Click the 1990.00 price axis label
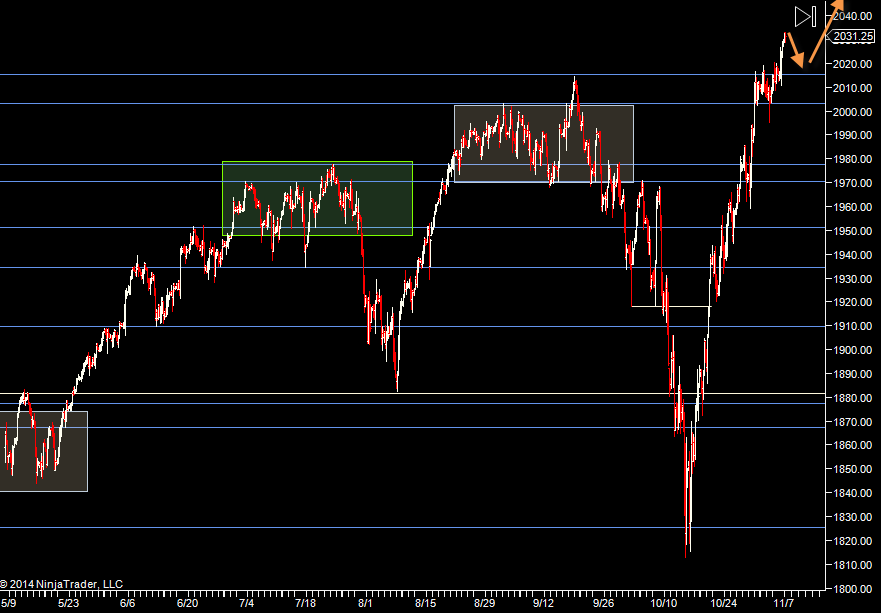 pyautogui.click(x=853, y=135)
